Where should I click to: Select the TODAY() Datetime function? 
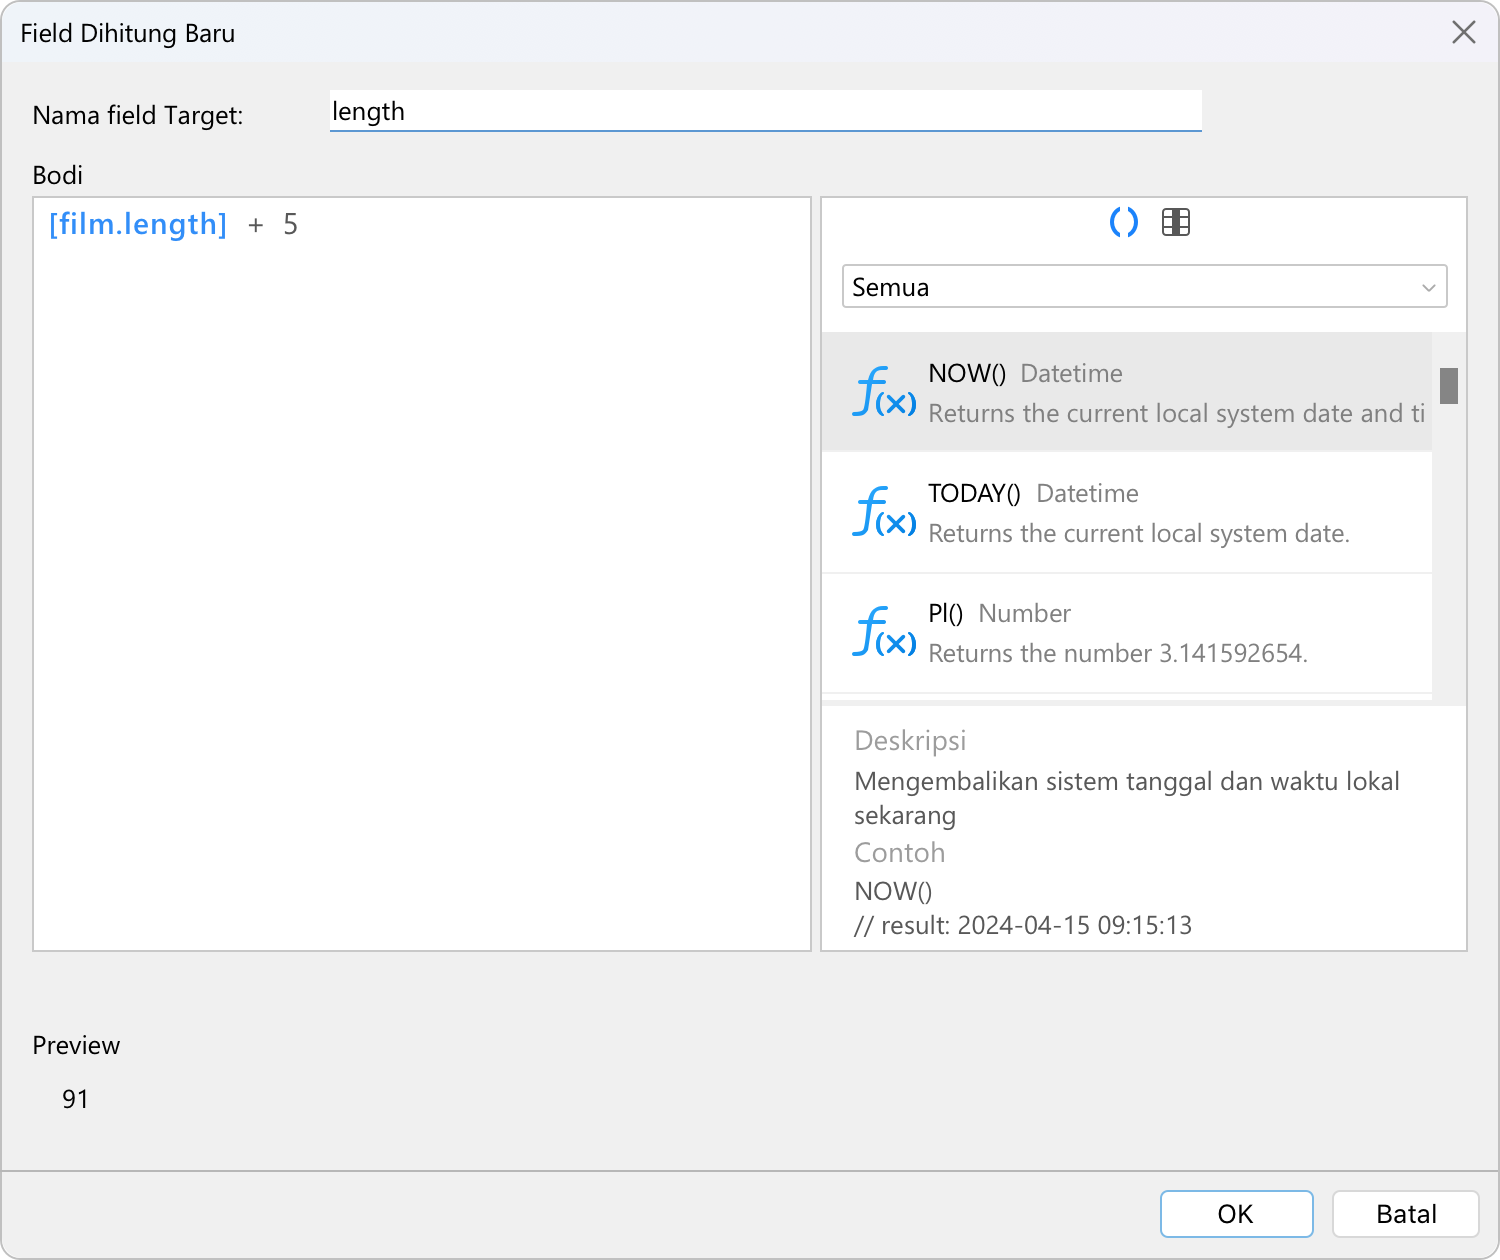(1127, 513)
